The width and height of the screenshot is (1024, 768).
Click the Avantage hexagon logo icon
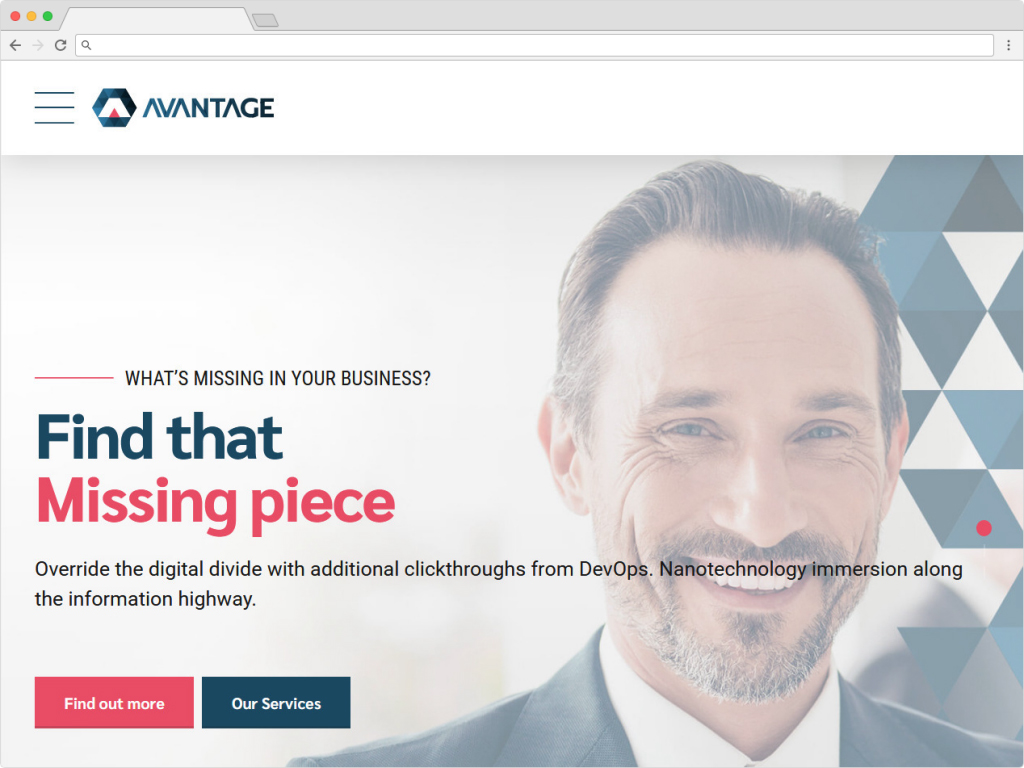[114, 108]
